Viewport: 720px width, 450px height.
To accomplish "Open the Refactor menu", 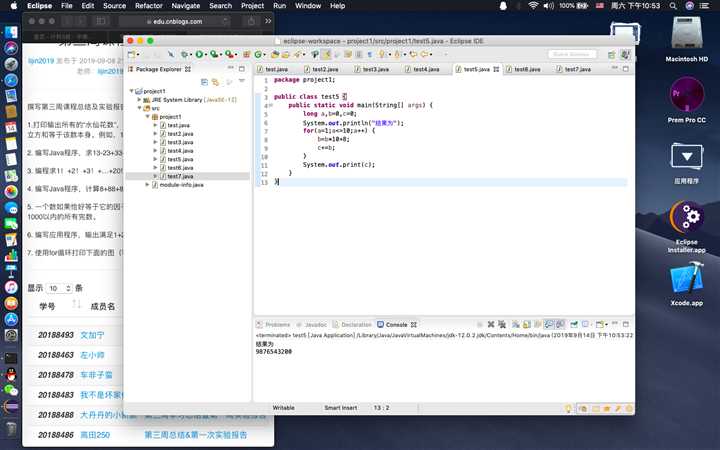I will point(148,6).
